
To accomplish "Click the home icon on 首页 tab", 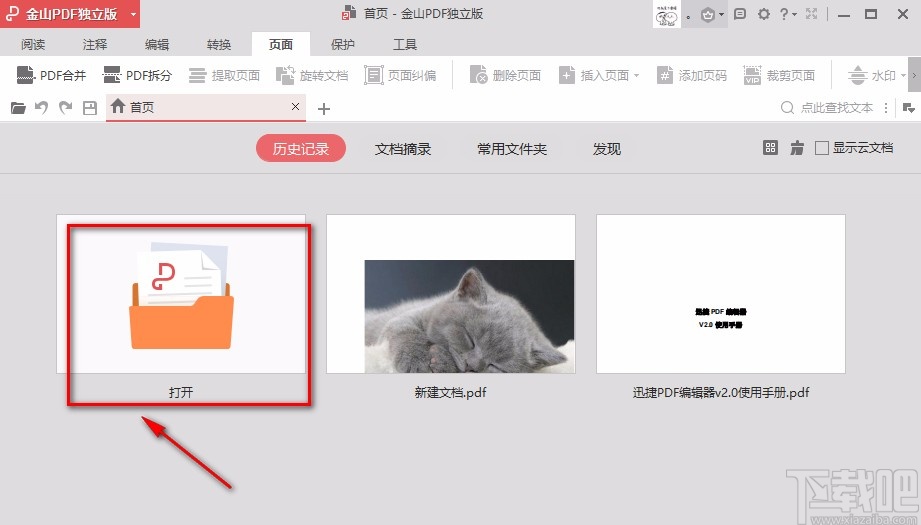I will pos(118,106).
